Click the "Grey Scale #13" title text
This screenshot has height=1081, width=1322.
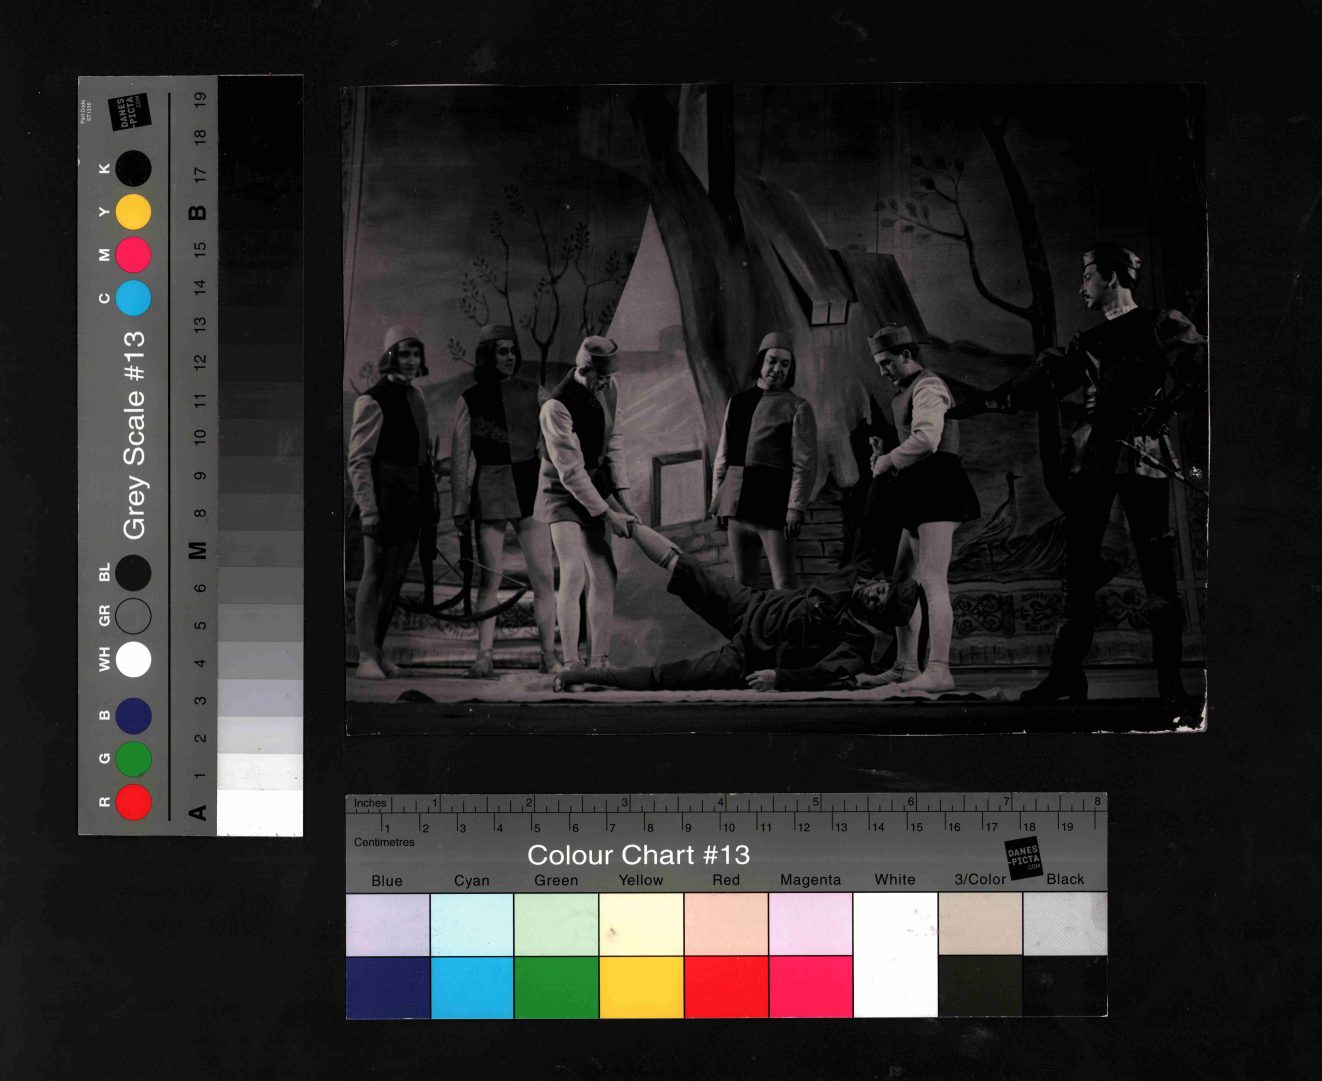134,435
